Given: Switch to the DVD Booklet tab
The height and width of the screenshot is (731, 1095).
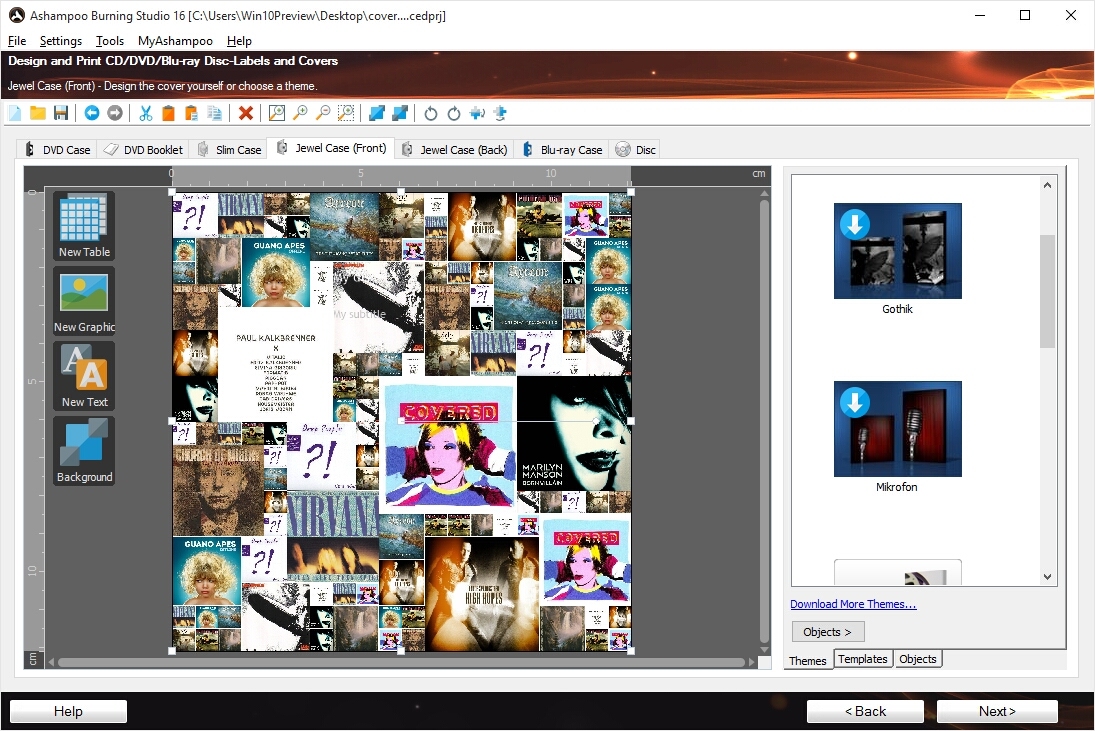Looking at the screenshot, I should 143,149.
